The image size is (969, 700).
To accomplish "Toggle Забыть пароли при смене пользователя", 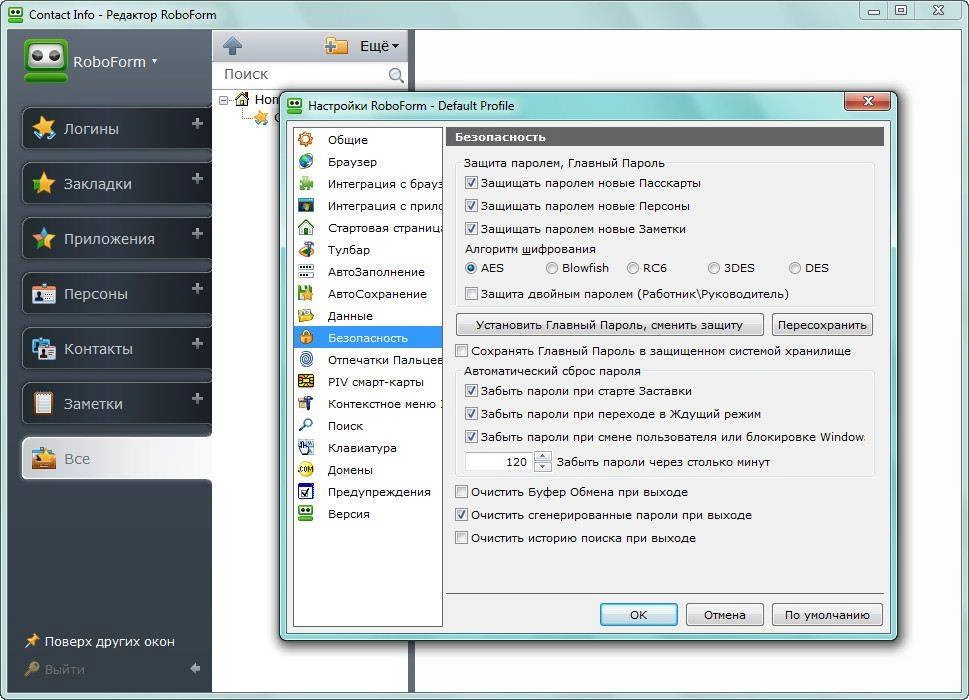I will pyautogui.click(x=471, y=437).
